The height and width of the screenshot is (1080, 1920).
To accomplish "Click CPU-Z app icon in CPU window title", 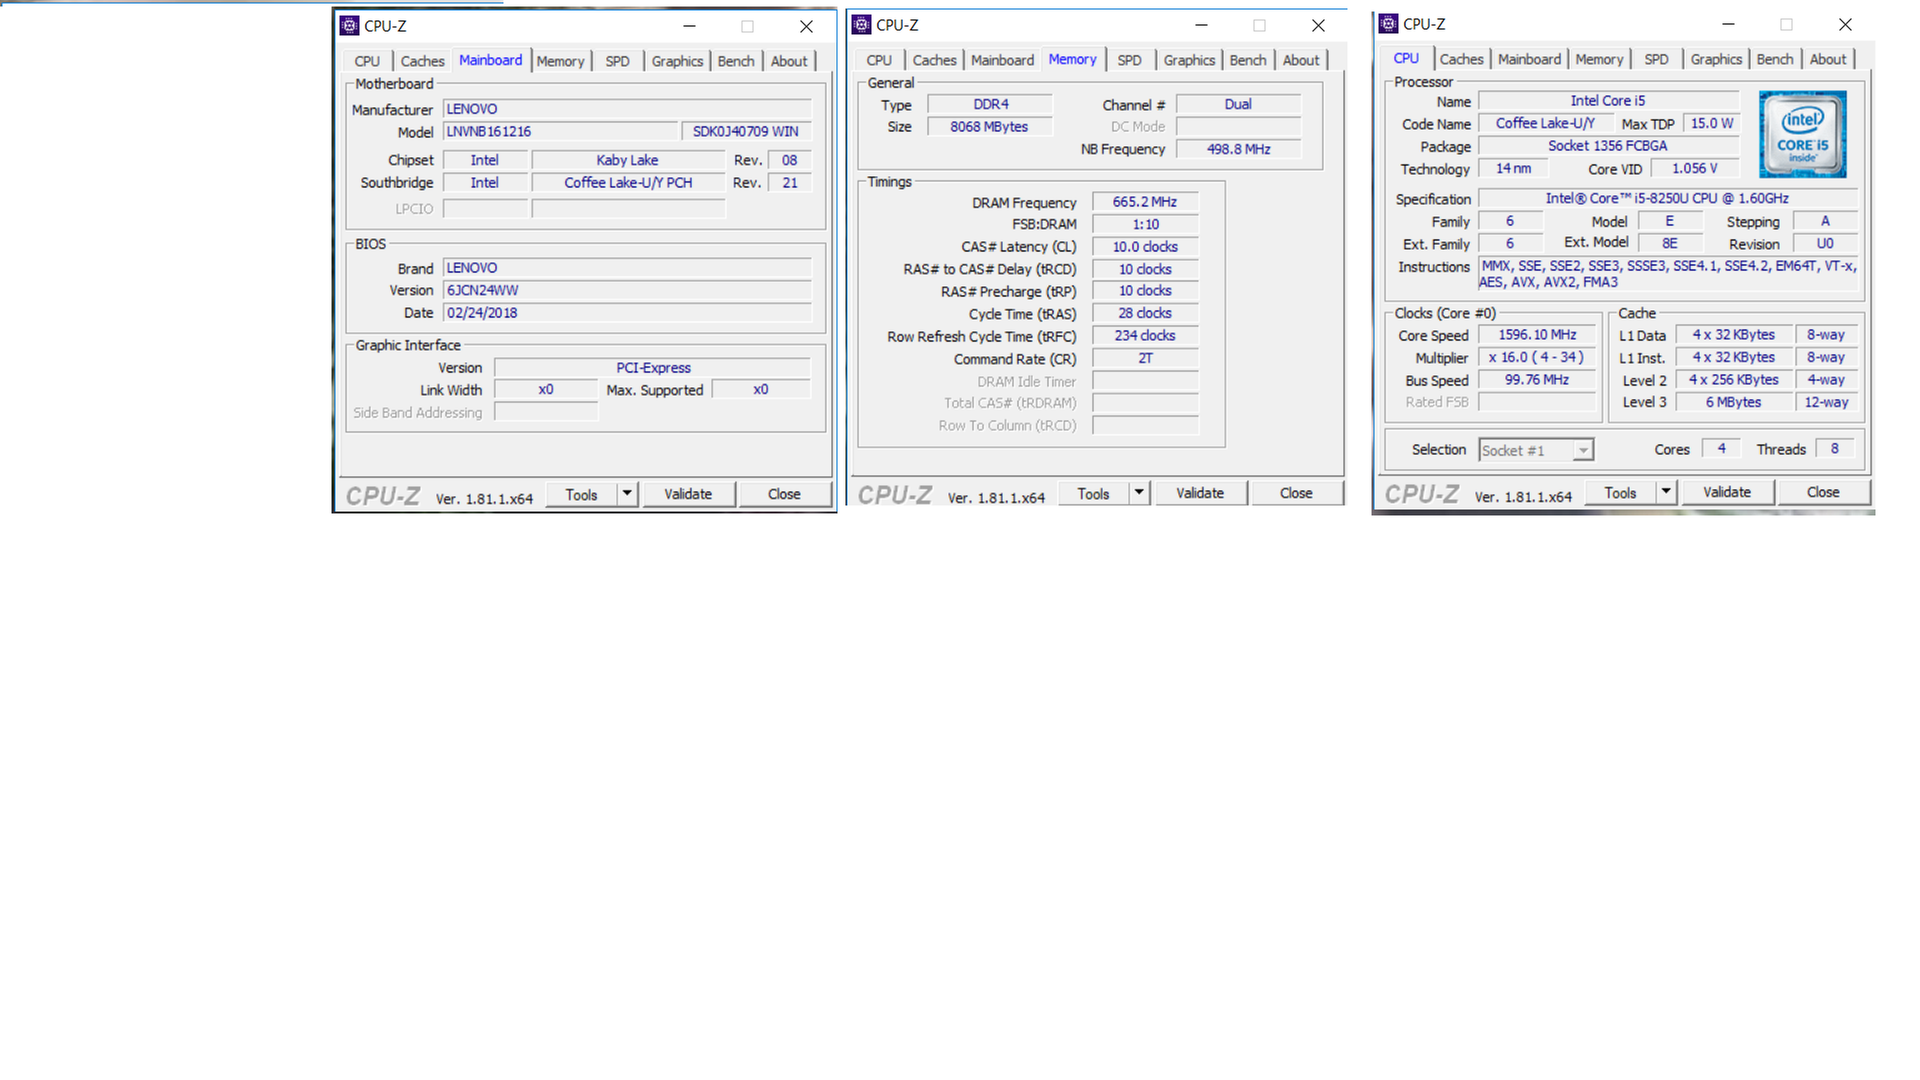I will tap(1389, 24).
